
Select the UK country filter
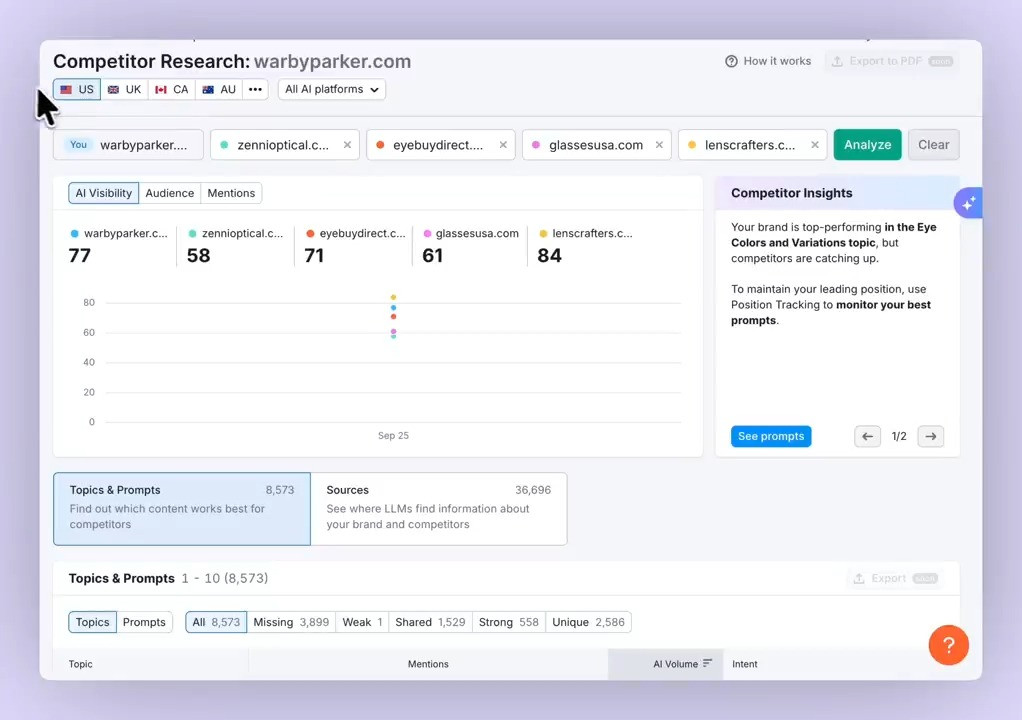click(x=124, y=89)
